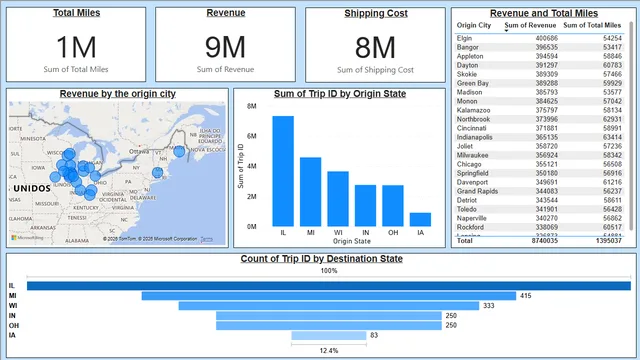The image size is (640, 360).
Task: Select the Grand Rapids city cell
Action: 477,191
